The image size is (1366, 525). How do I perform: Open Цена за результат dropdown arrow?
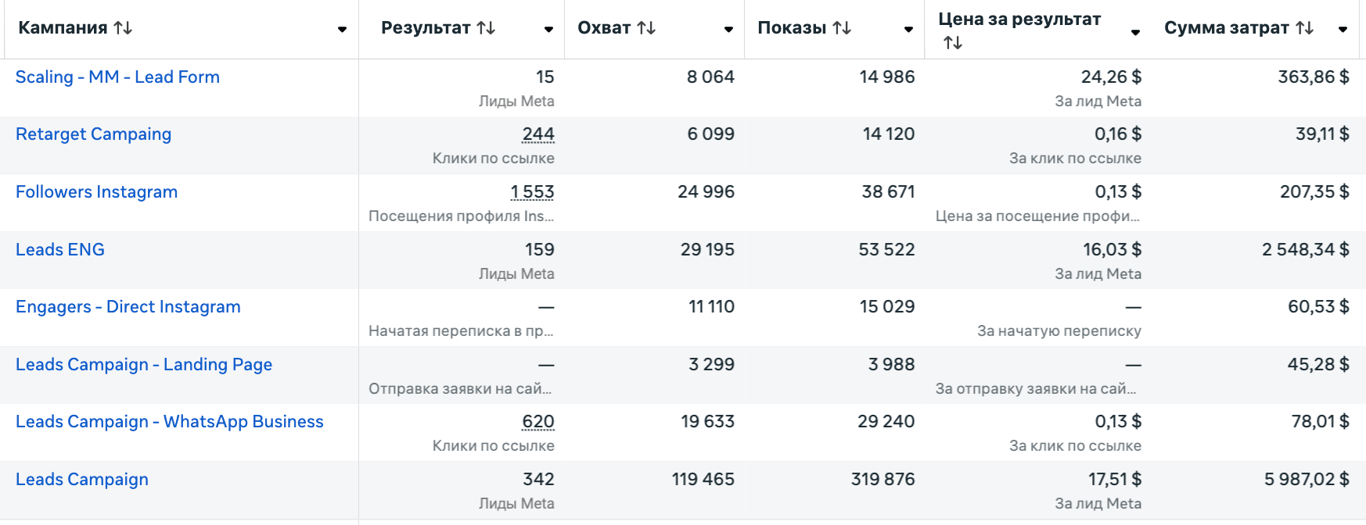tap(1135, 33)
